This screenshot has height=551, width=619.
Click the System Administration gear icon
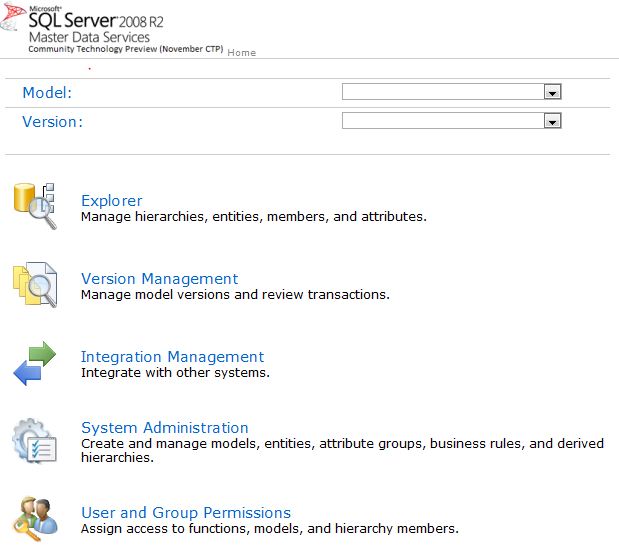tap(35, 441)
